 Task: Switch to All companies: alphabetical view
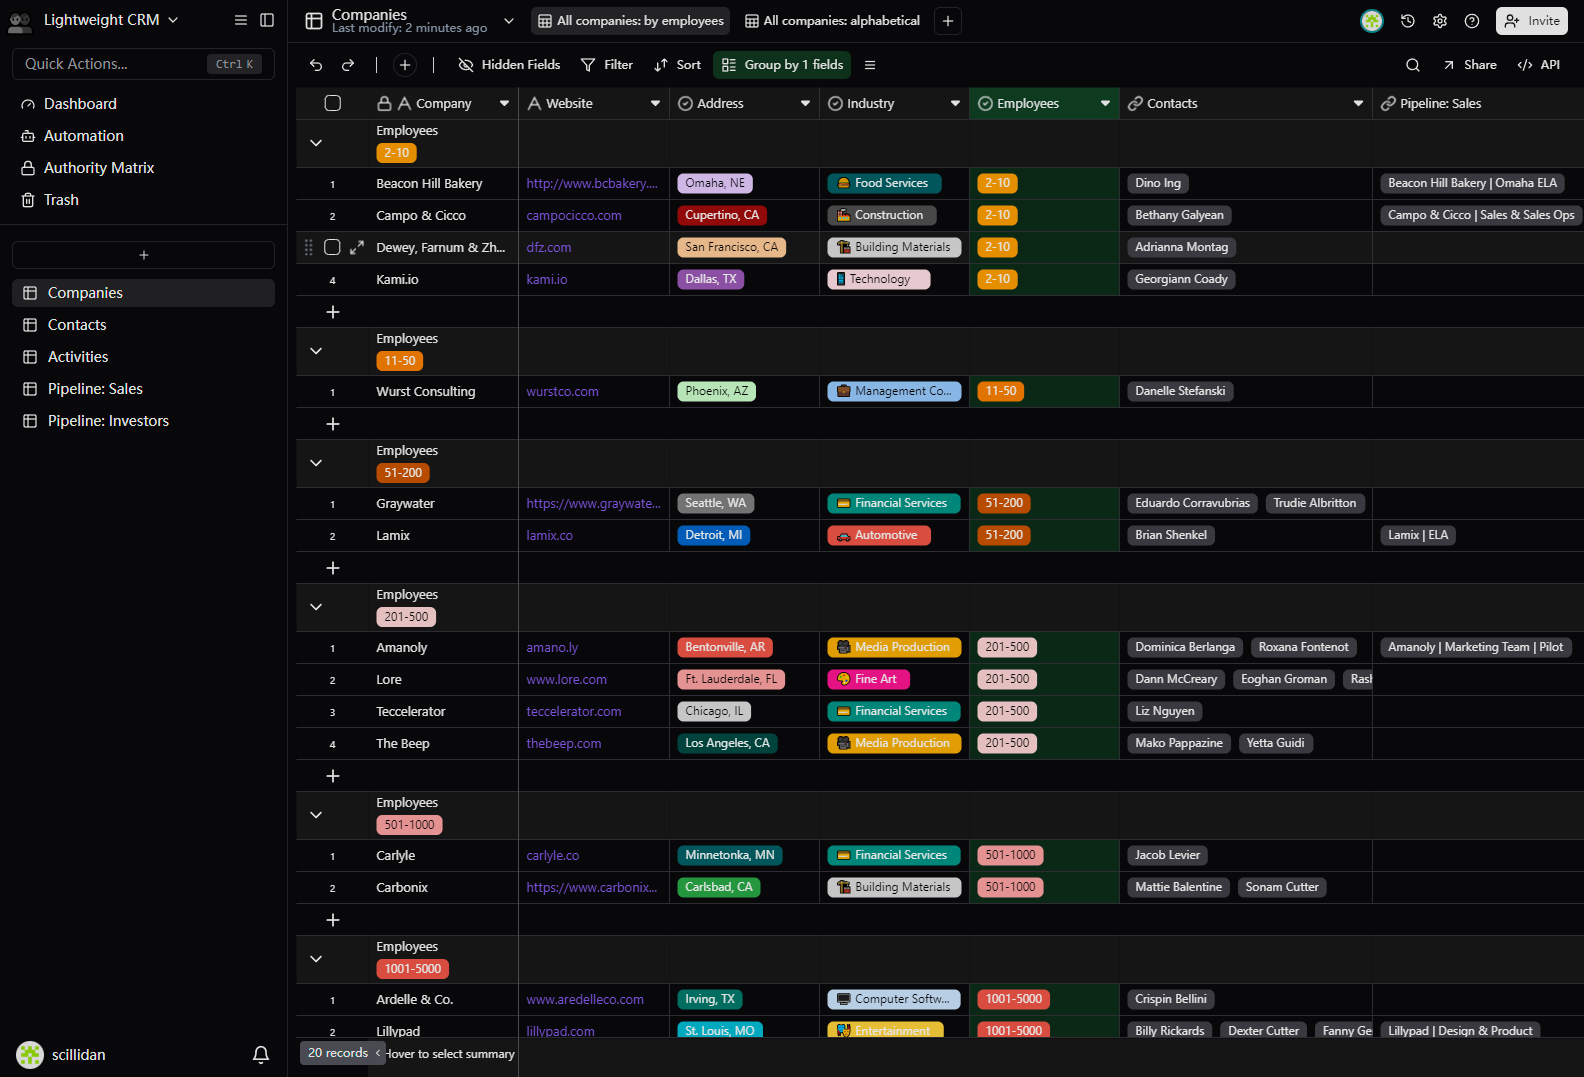click(832, 21)
